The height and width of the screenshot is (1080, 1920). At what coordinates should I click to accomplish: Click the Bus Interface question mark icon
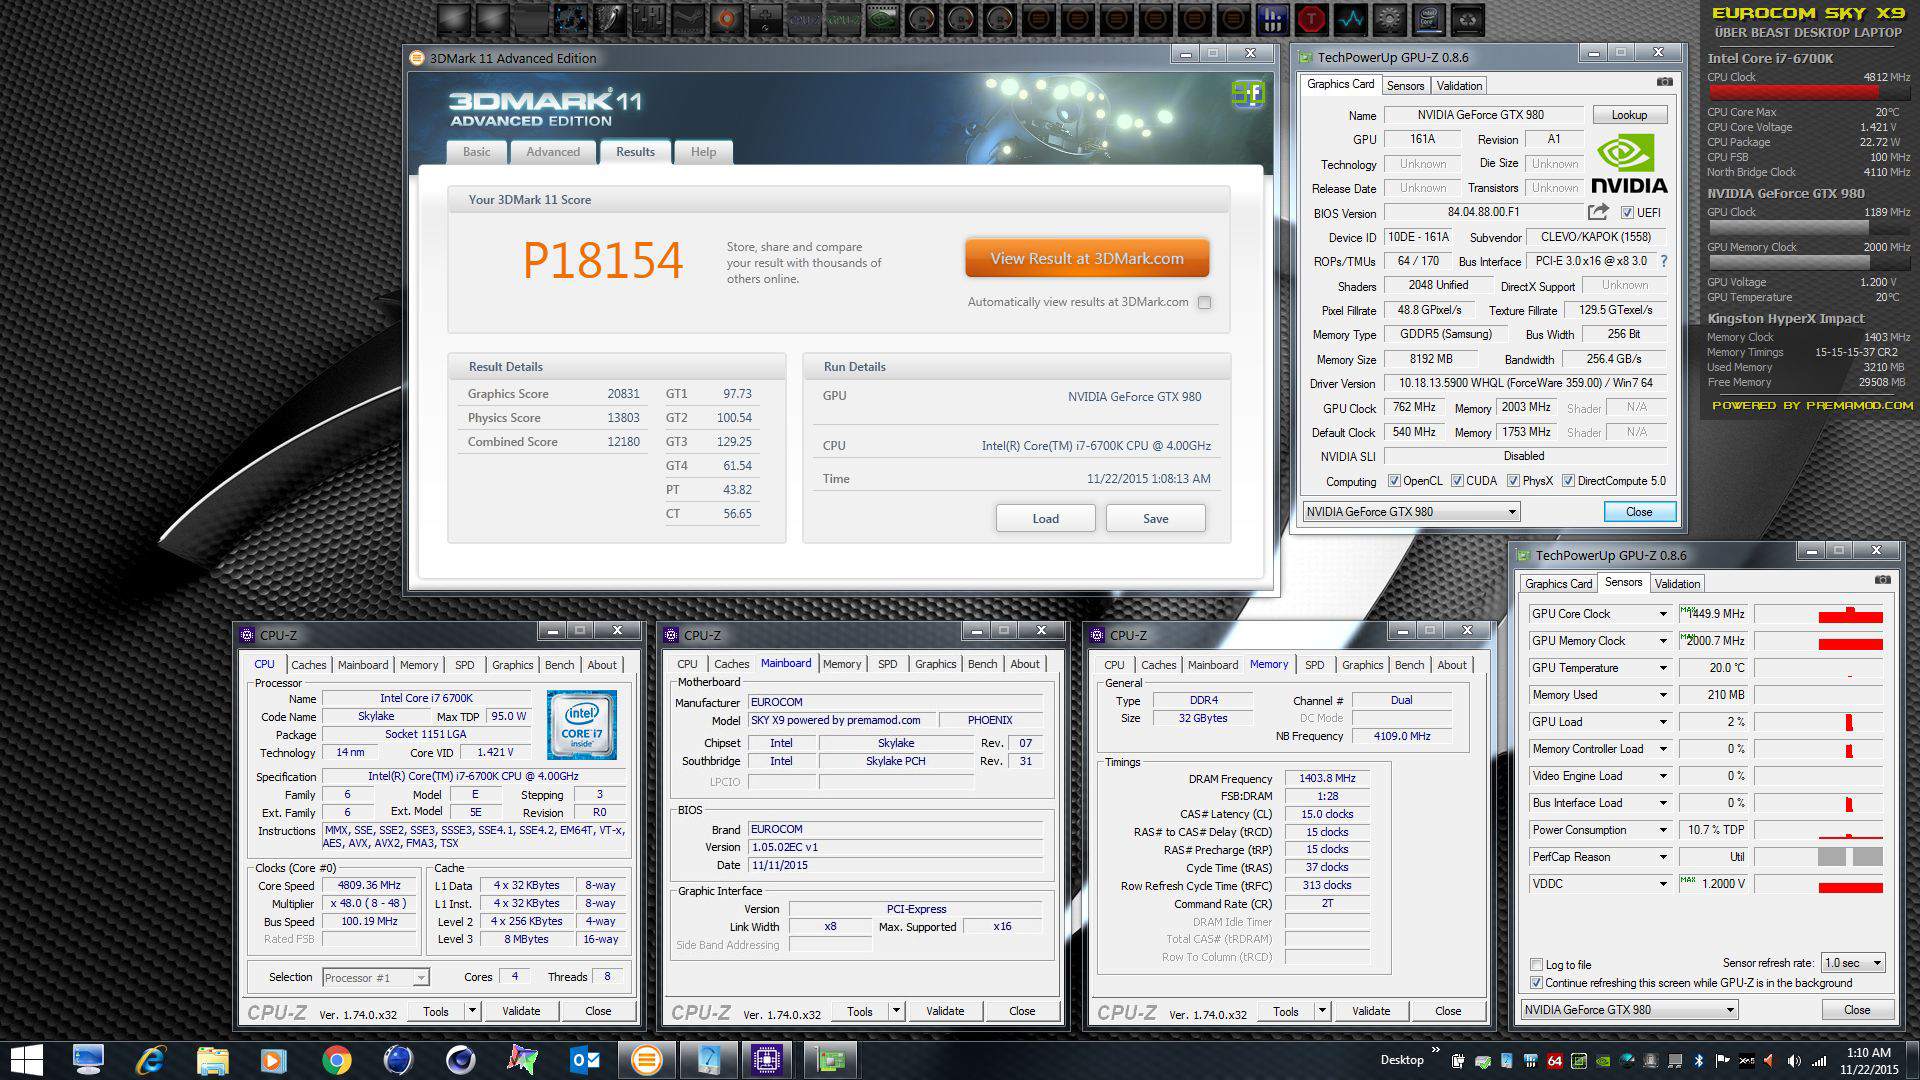click(x=1664, y=261)
